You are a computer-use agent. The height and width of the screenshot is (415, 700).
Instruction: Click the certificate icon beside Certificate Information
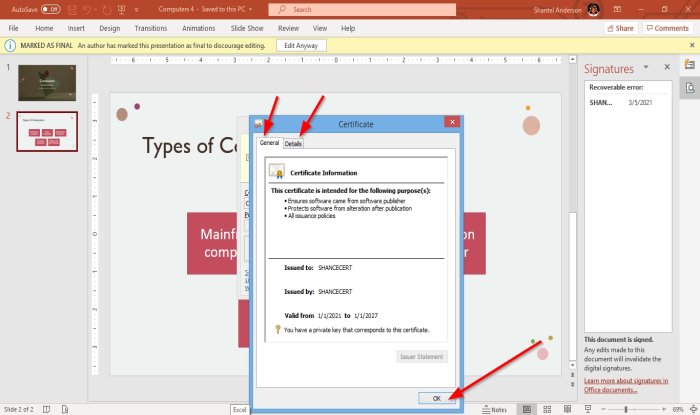277,171
